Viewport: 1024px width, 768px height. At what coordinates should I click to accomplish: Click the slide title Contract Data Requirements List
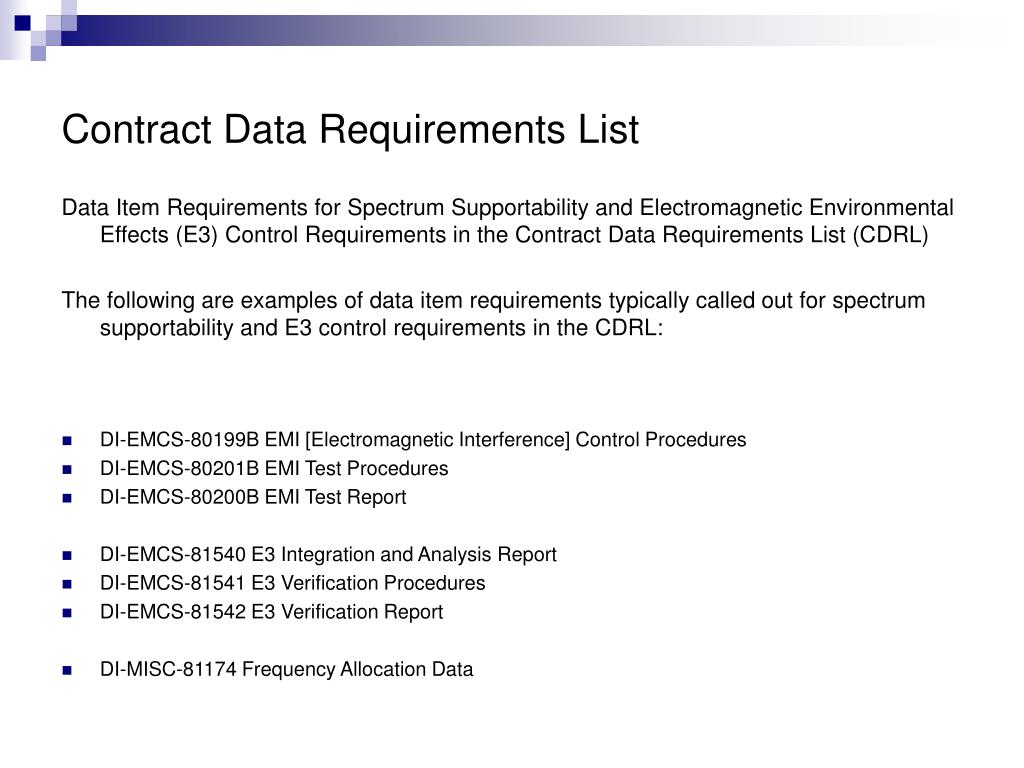click(x=350, y=129)
